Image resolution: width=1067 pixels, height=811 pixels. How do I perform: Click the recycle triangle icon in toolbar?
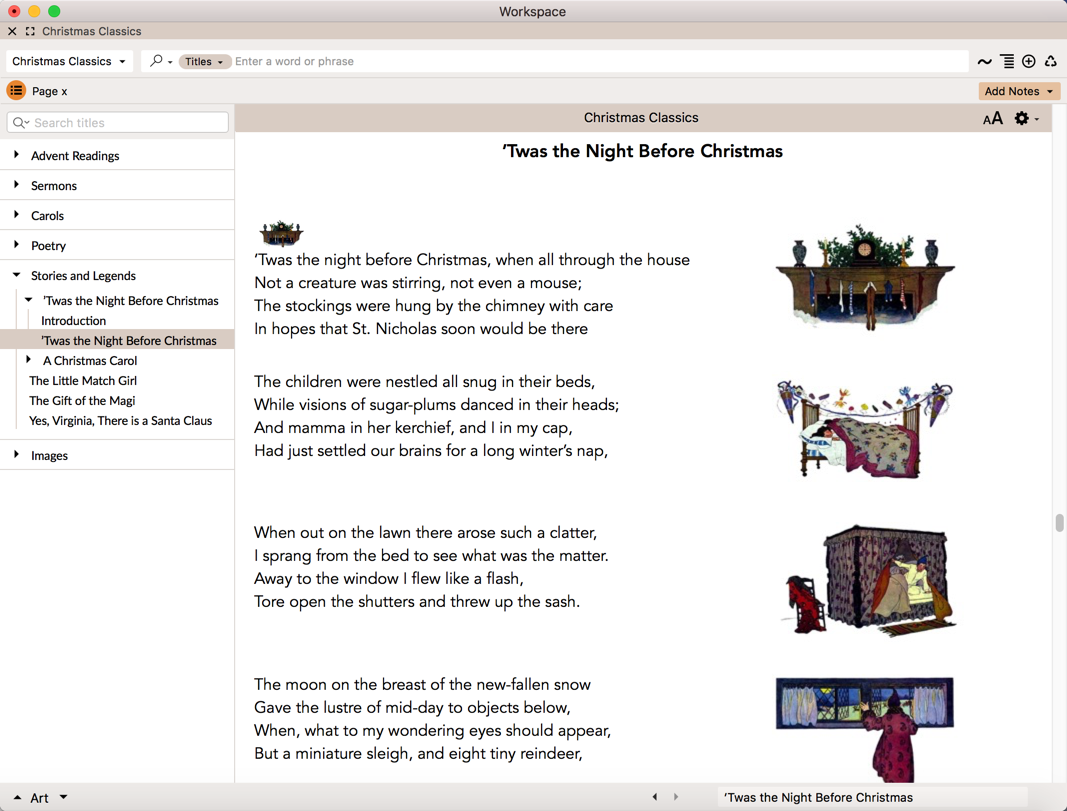click(x=1051, y=61)
